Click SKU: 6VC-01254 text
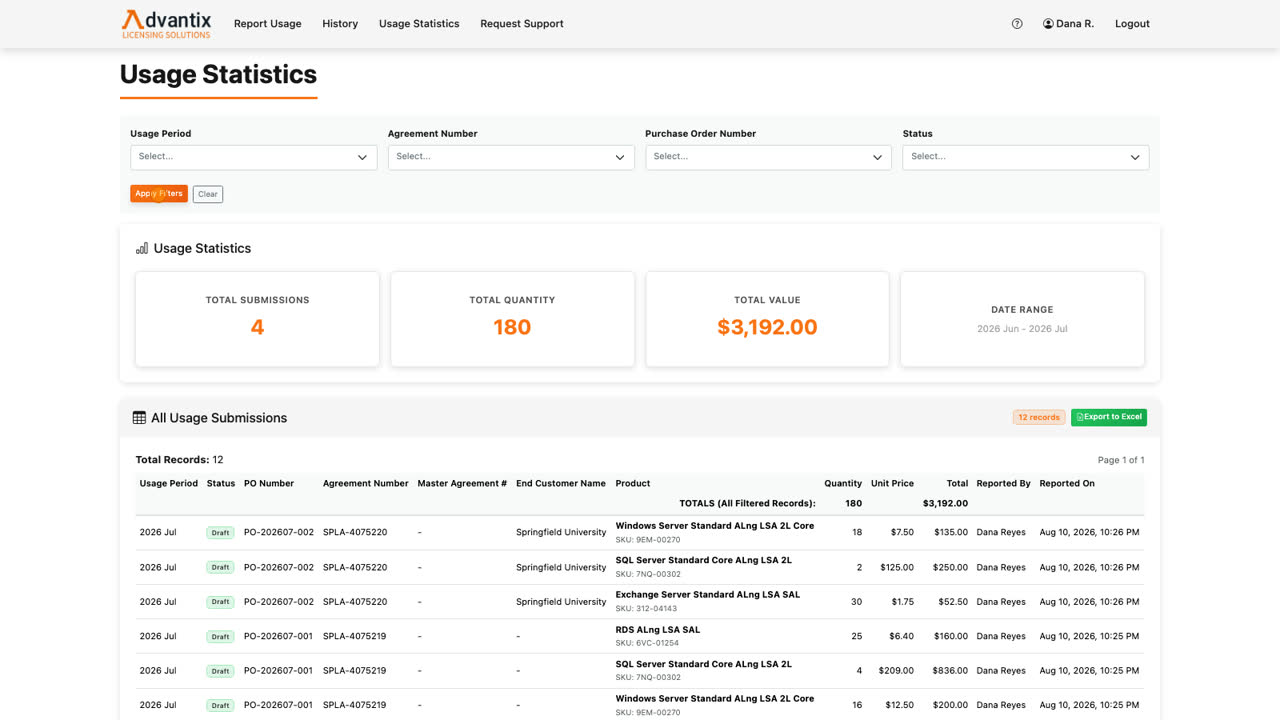 pyautogui.click(x=647, y=643)
